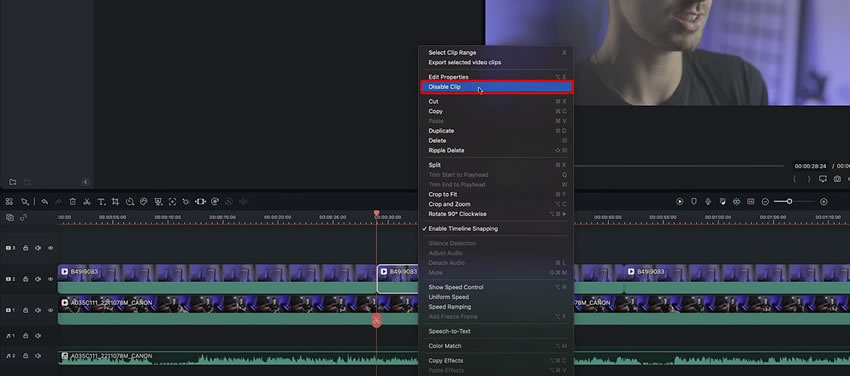
Task: Click the mark-out bracket under preview
Action: coord(809,179)
